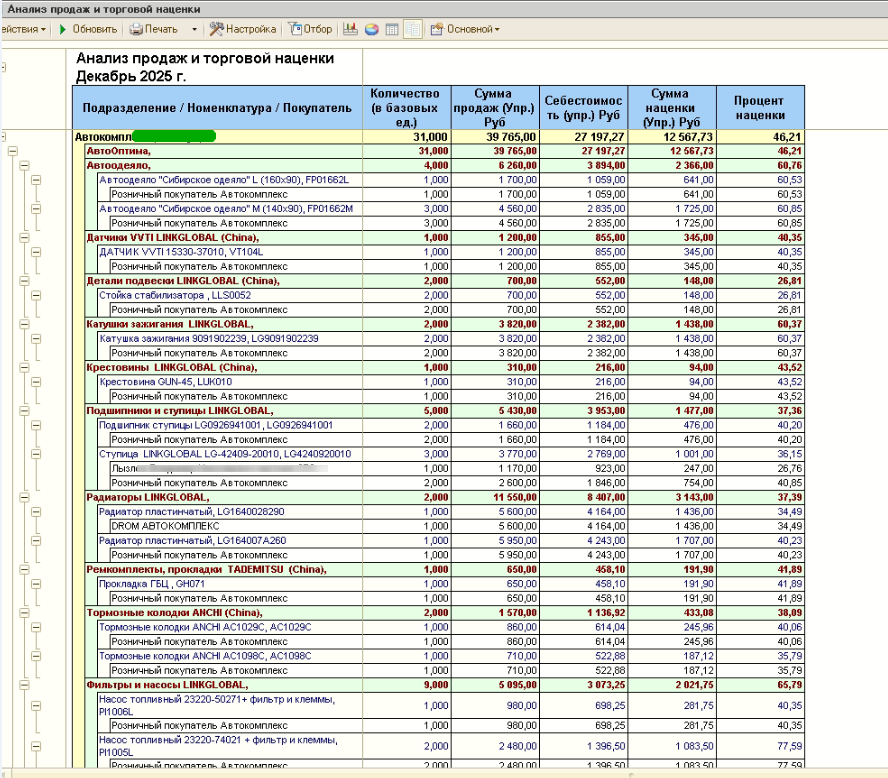The height and width of the screenshot is (778, 888).
Task: Collapse the Радиаторы LINKGLOBAL group
Action: pyautogui.click(x=24, y=496)
